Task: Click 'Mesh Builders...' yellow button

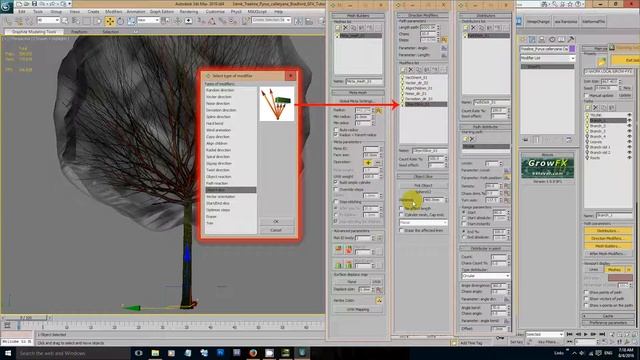Action: tap(608, 246)
